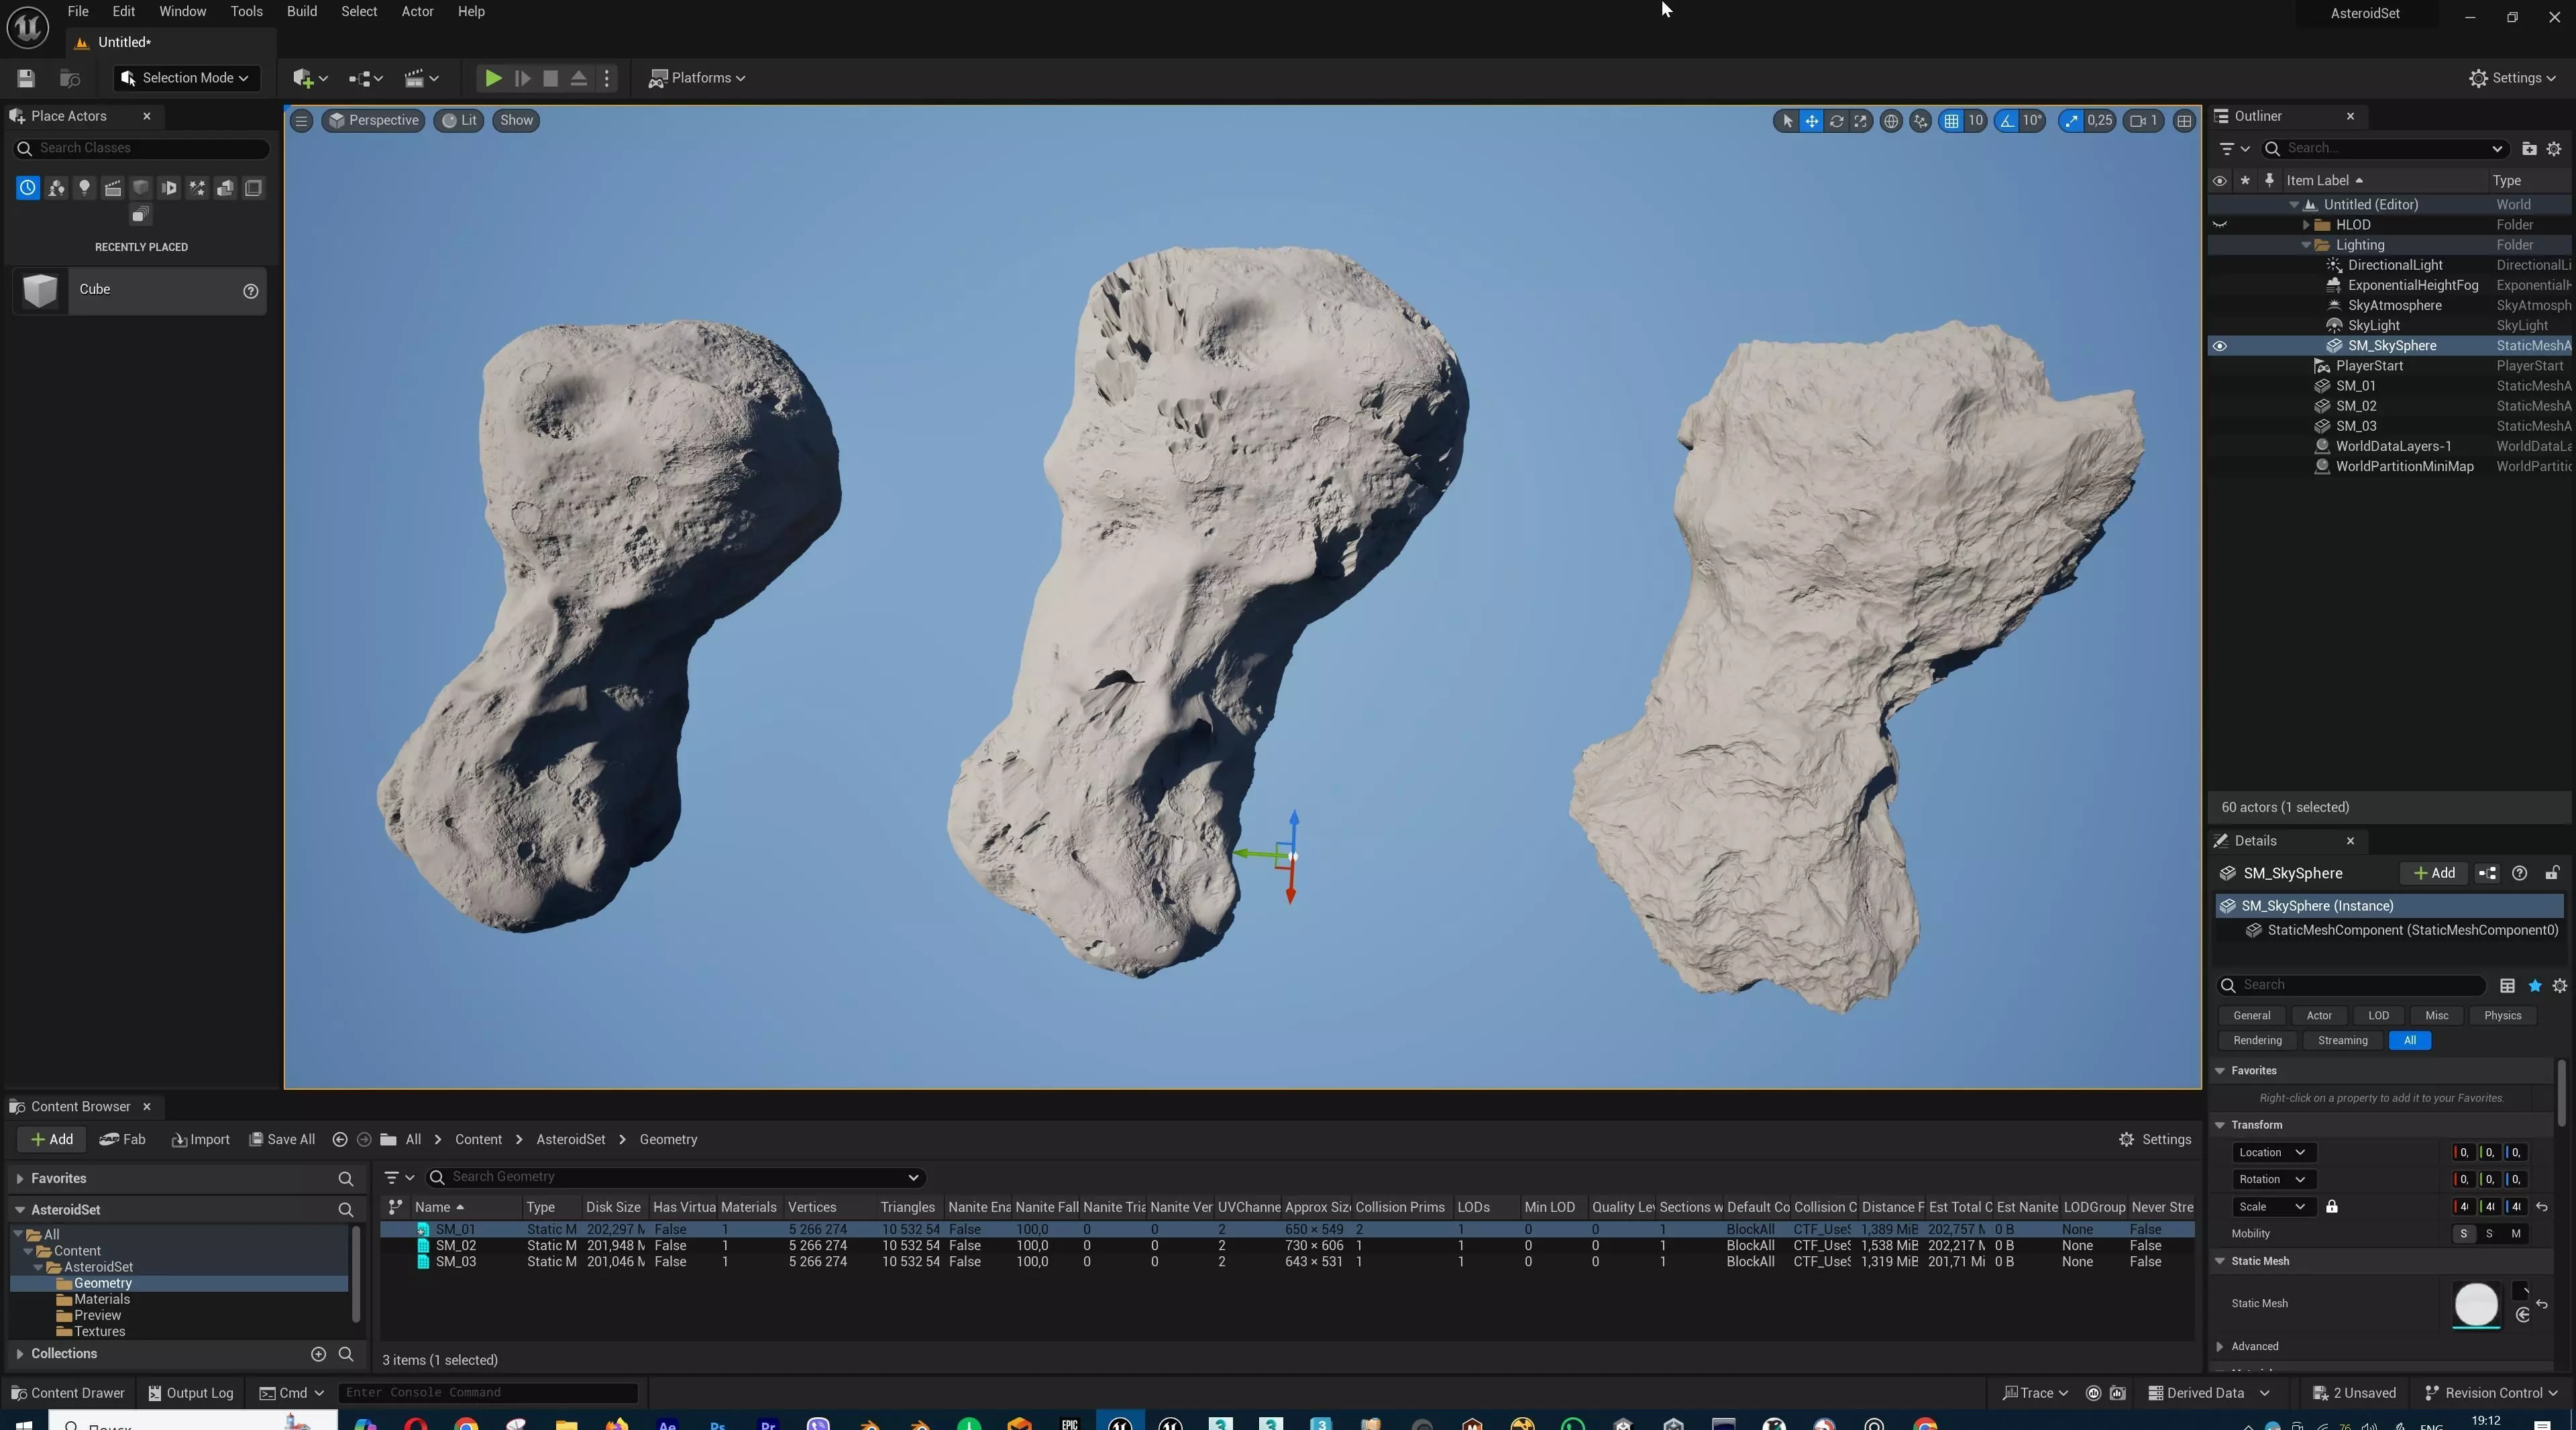
Task: Click the Play in editor button
Action: (x=493, y=78)
